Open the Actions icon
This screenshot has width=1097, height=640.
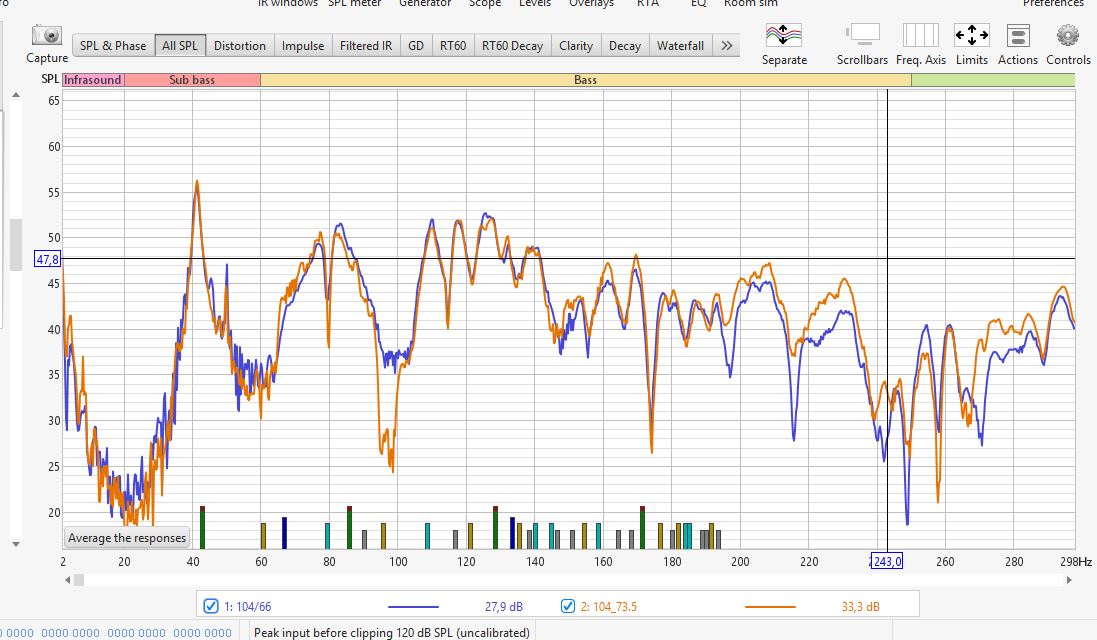(1018, 36)
